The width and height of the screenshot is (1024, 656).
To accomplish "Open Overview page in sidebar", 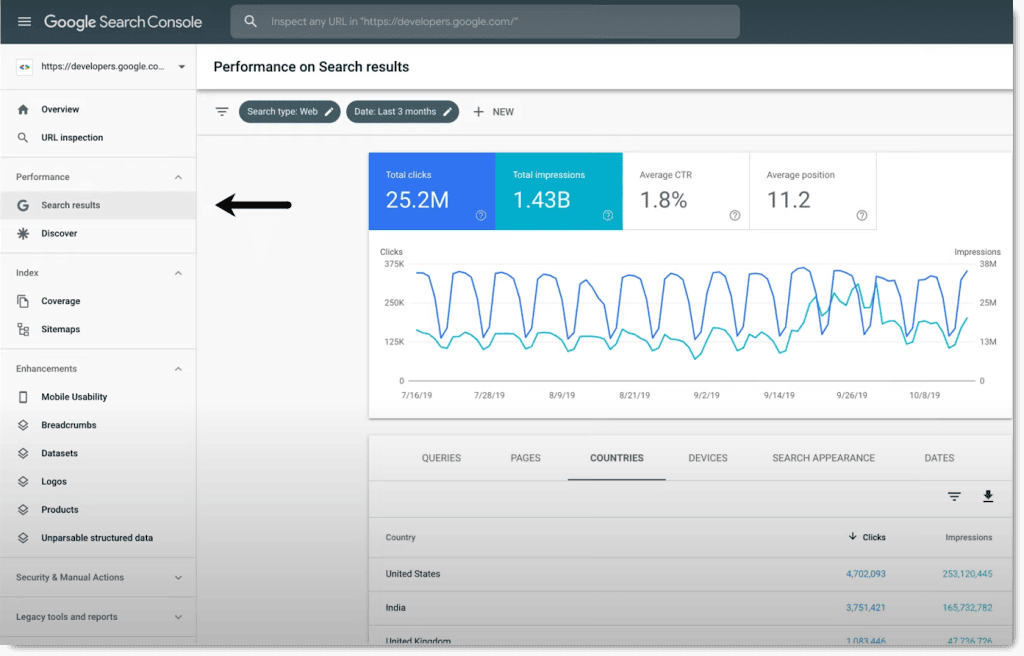I will (x=98, y=109).
